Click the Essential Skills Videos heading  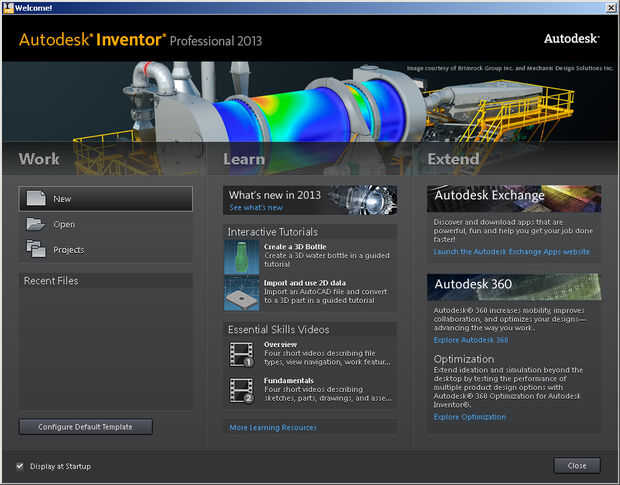(278, 330)
